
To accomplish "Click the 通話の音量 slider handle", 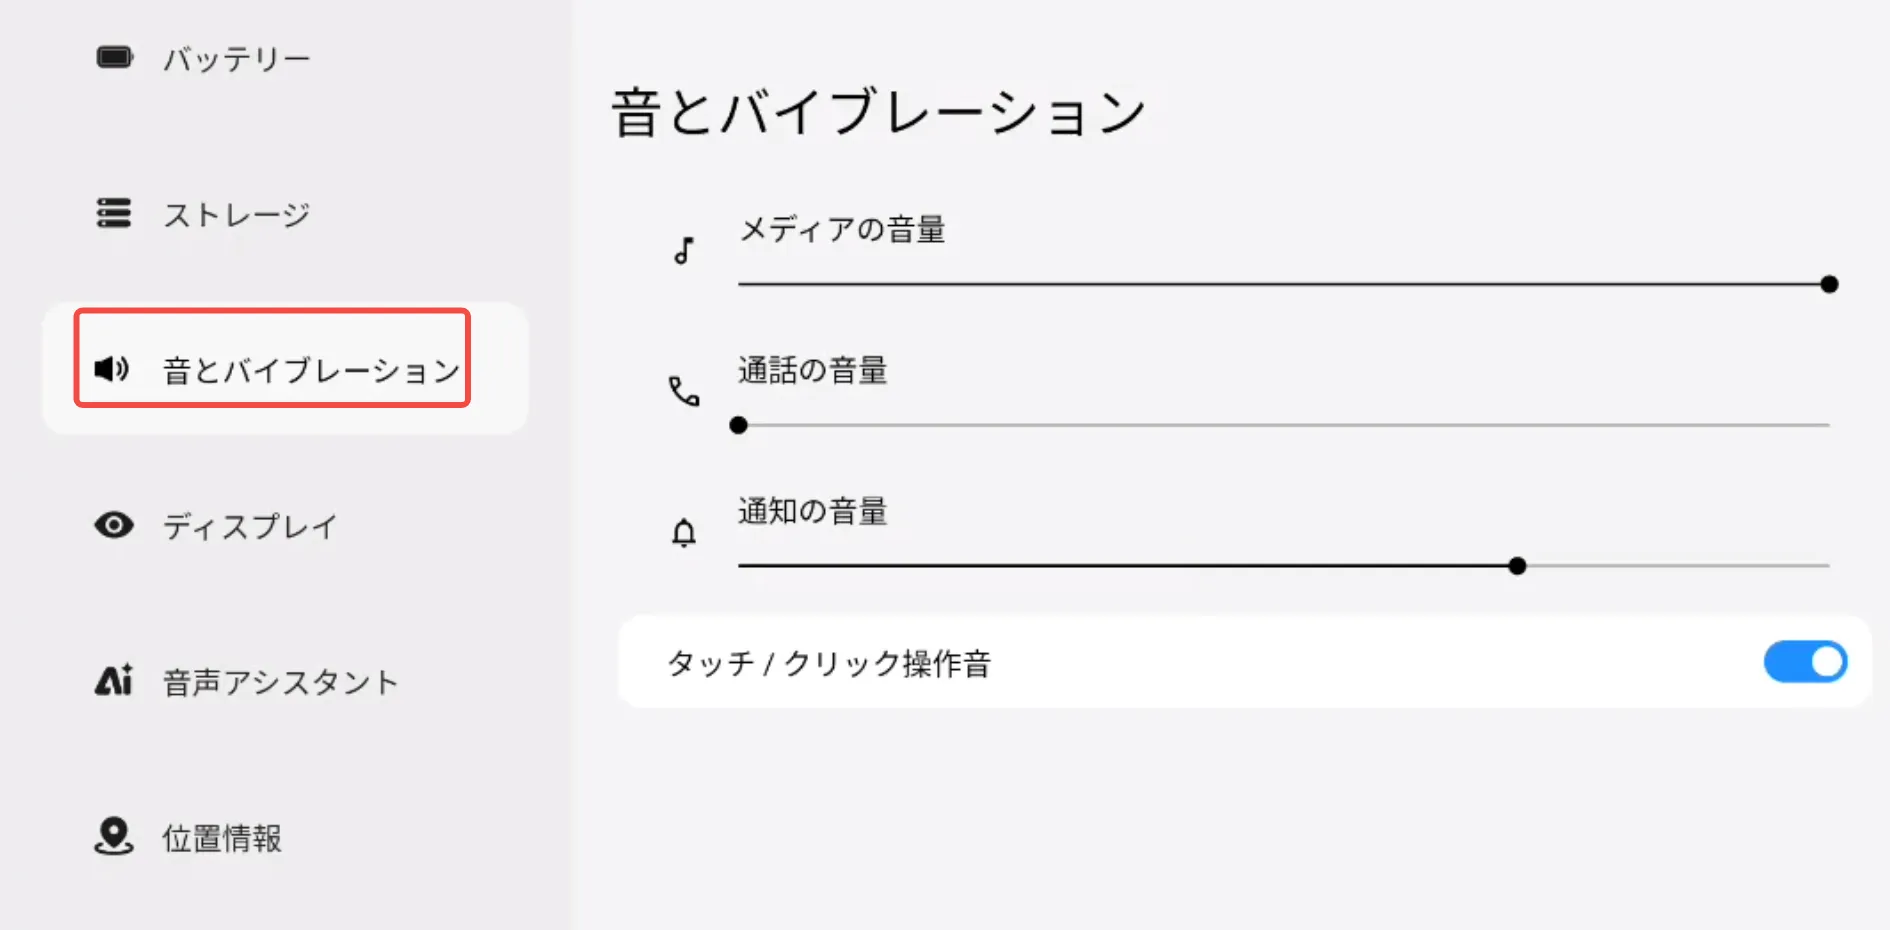I will pyautogui.click(x=739, y=426).
